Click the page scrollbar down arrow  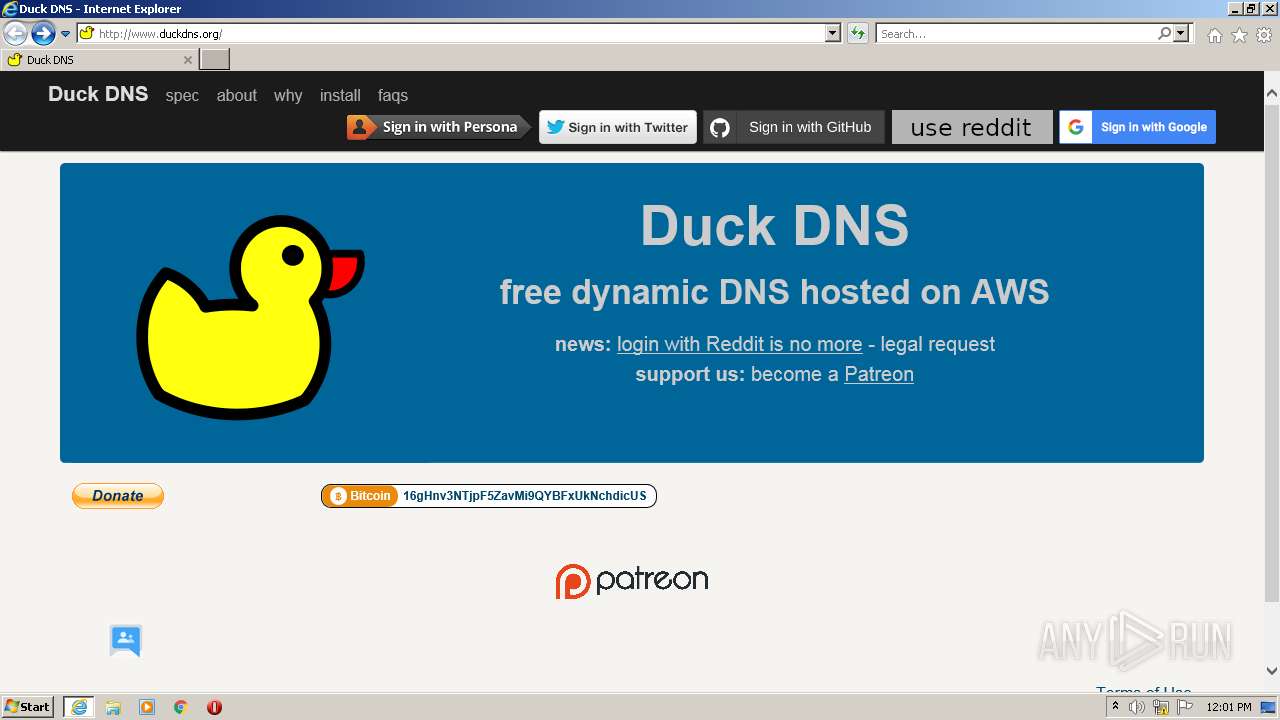1272,671
